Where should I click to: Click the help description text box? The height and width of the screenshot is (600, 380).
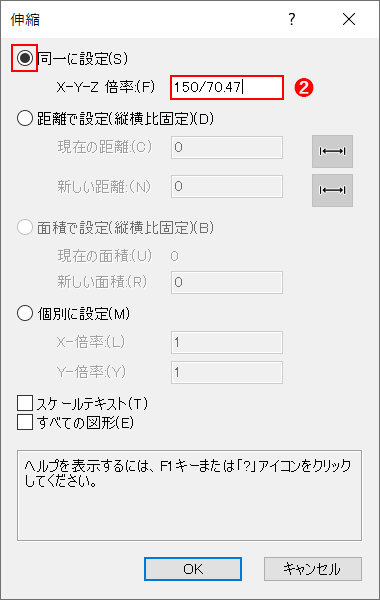click(189, 496)
